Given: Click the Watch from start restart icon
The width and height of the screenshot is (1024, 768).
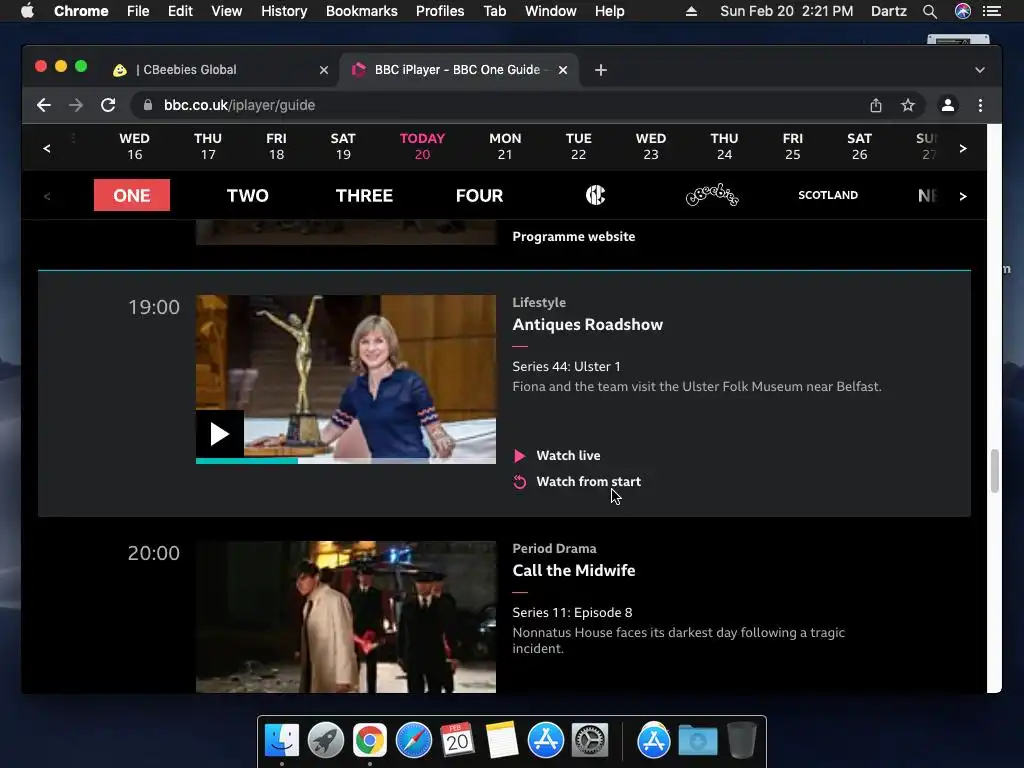Looking at the screenshot, I should 520,482.
